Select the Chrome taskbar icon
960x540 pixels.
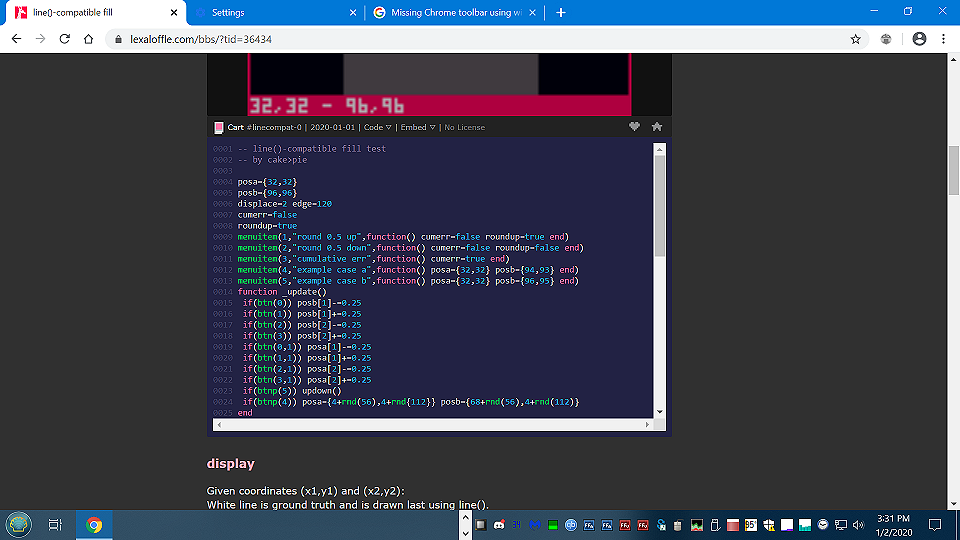click(x=94, y=525)
